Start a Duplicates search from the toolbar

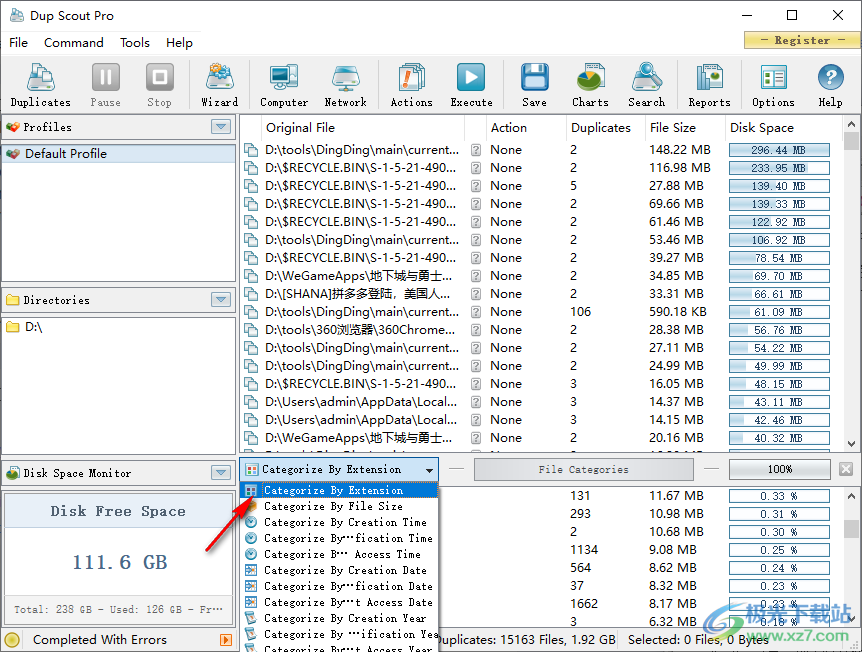click(41, 85)
